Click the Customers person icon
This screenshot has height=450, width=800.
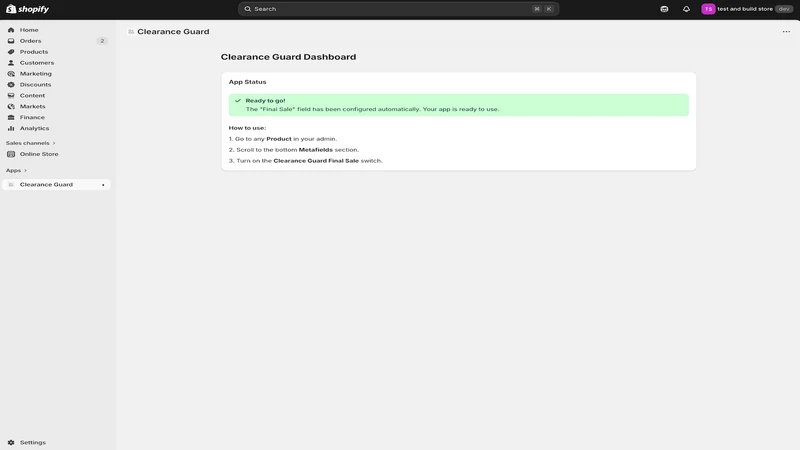11,63
